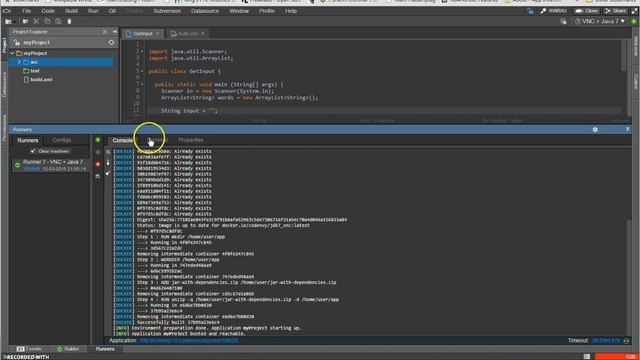Collapse the imports fold at line 2

[142, 51]
